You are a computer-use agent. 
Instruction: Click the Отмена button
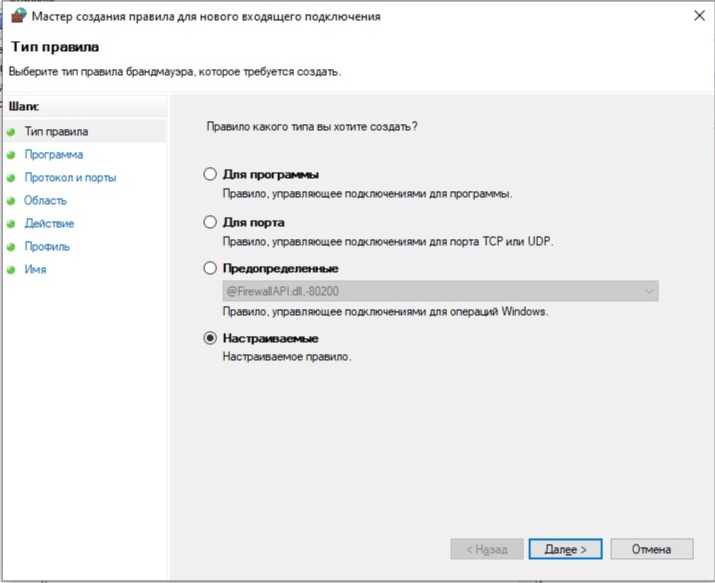point(652,549)
